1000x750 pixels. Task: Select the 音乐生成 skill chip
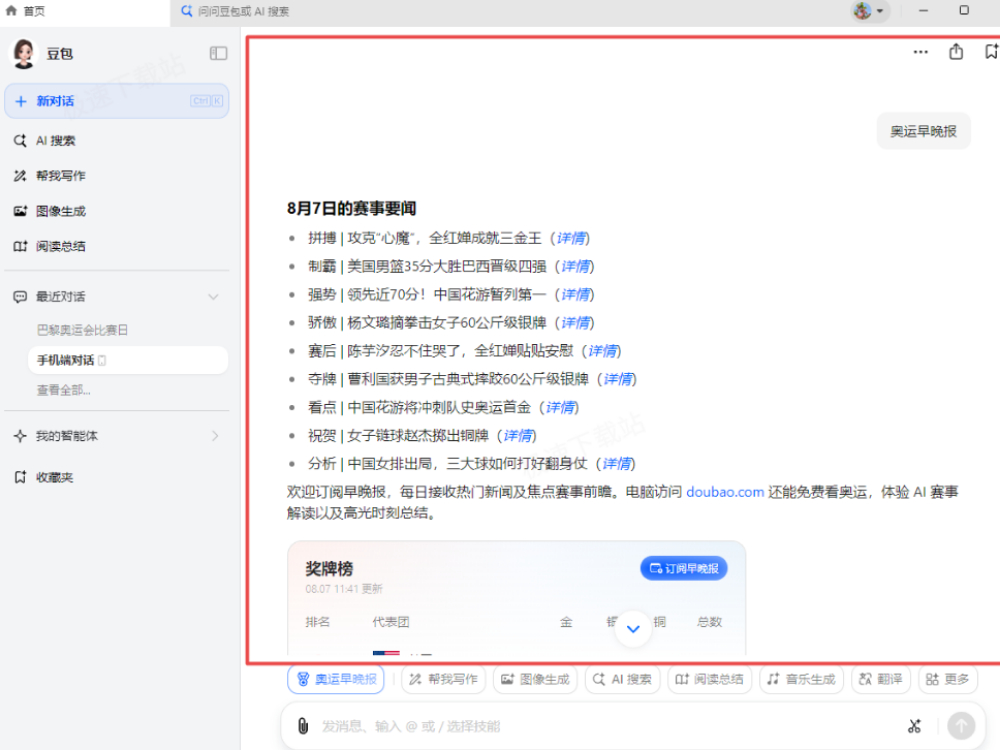(x=802, y=679)
